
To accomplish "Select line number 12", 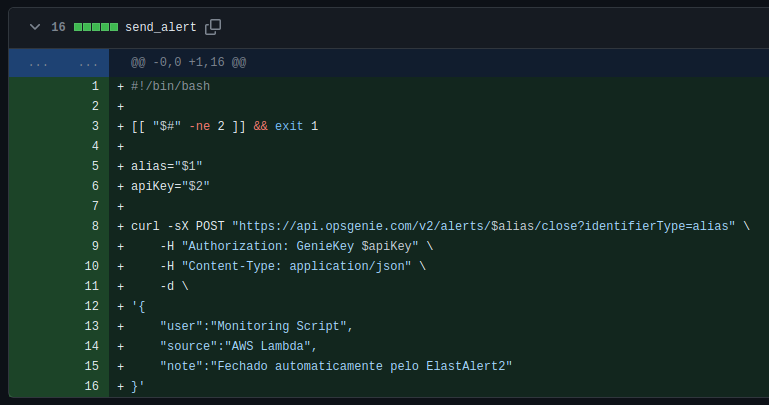I will pos(92,306).
